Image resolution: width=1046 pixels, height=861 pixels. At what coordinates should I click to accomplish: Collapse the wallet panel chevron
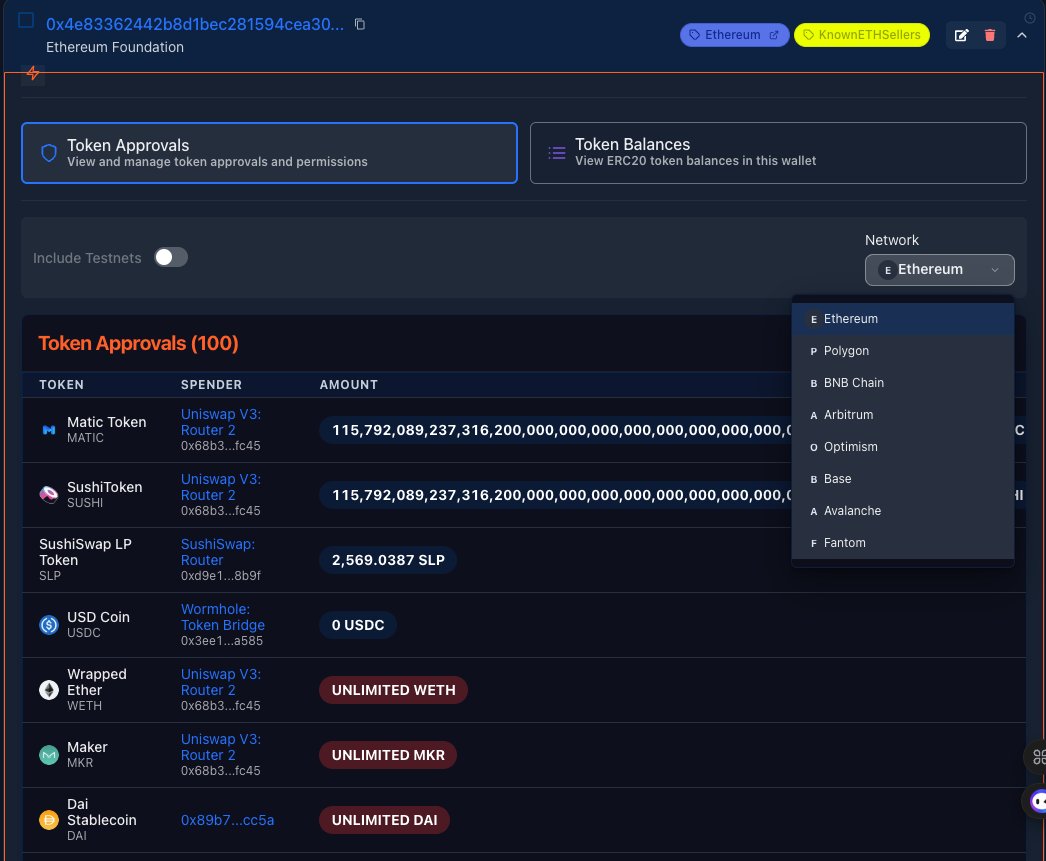(1021, 35)
